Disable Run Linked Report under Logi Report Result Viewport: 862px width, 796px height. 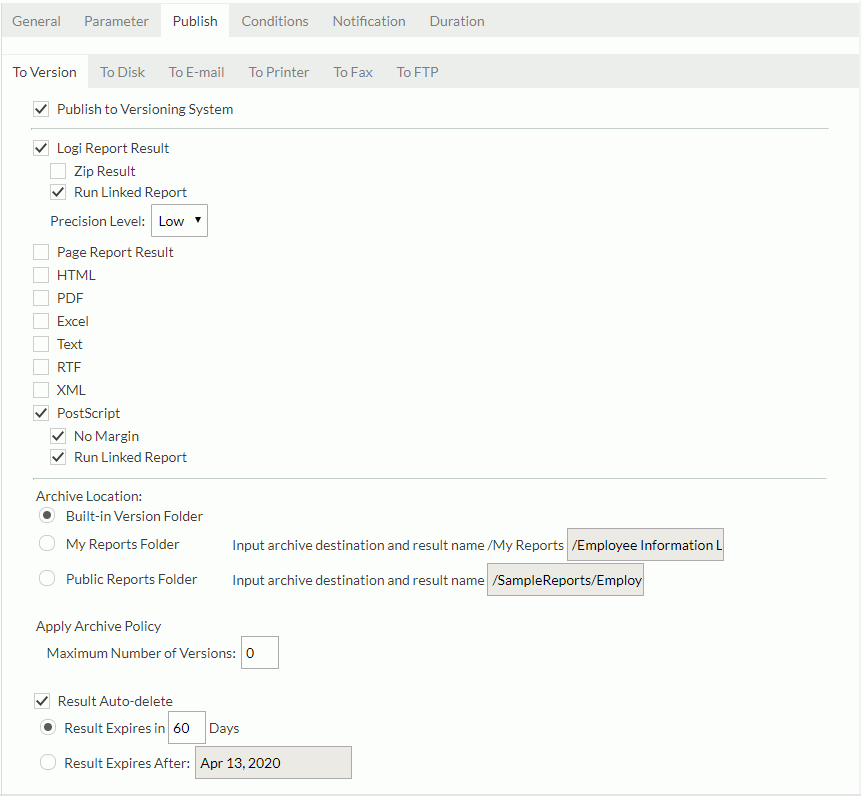(58, 192)
